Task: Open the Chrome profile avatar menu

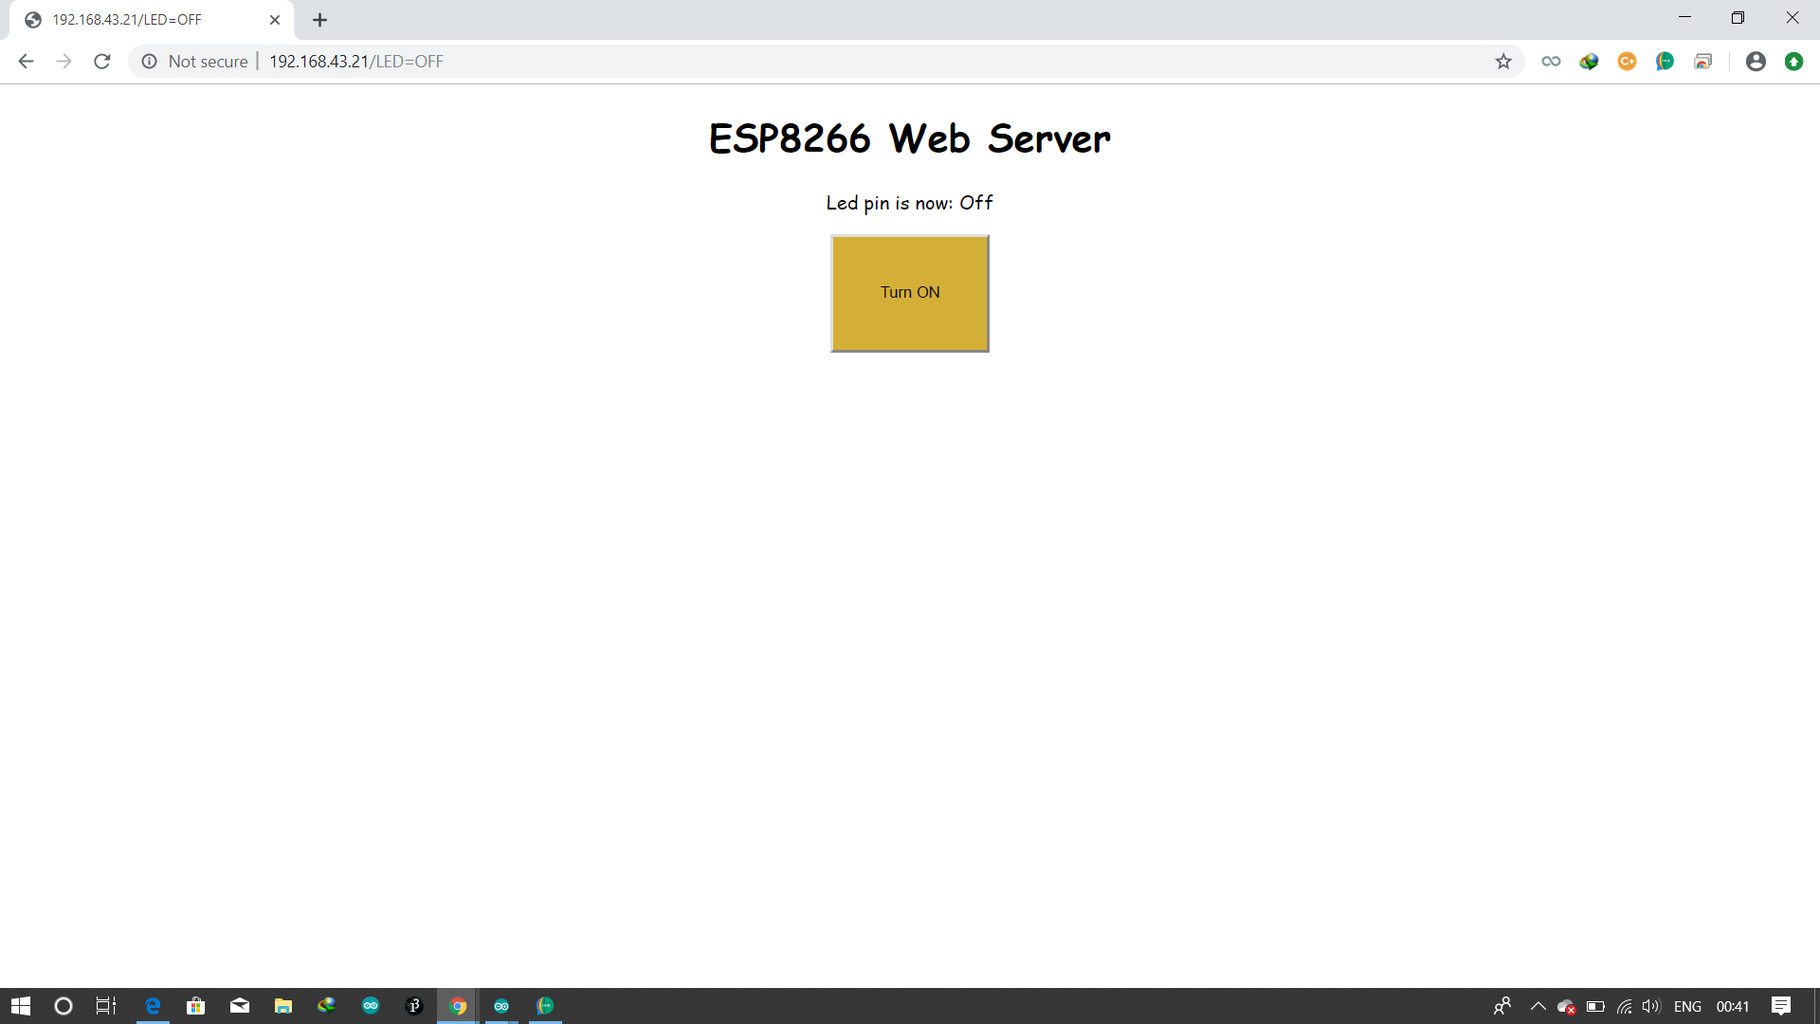Action: coord(1756,61)
